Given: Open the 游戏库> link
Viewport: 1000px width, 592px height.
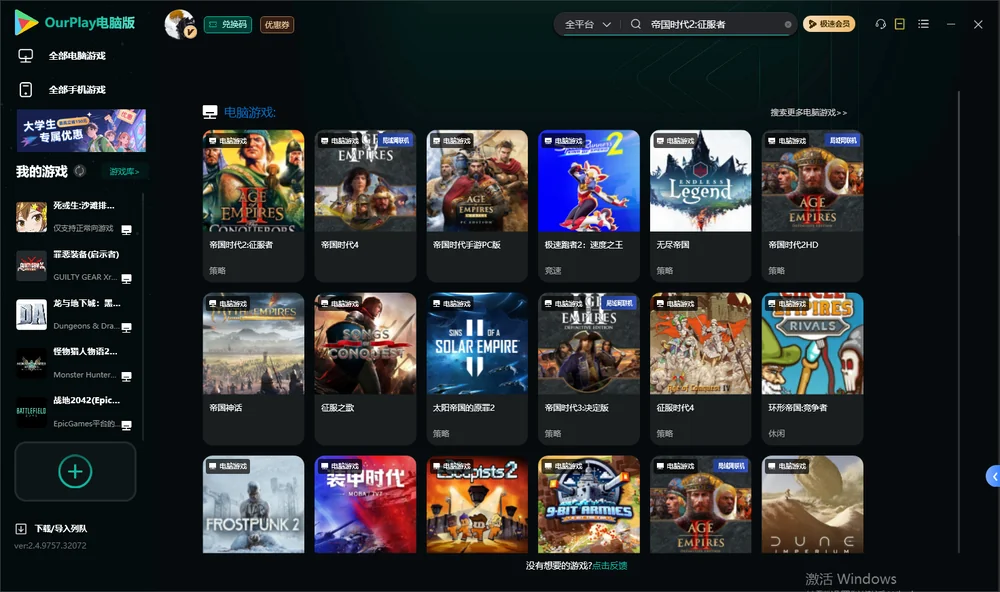Looking at the screenshot, I should coord(124,172).
